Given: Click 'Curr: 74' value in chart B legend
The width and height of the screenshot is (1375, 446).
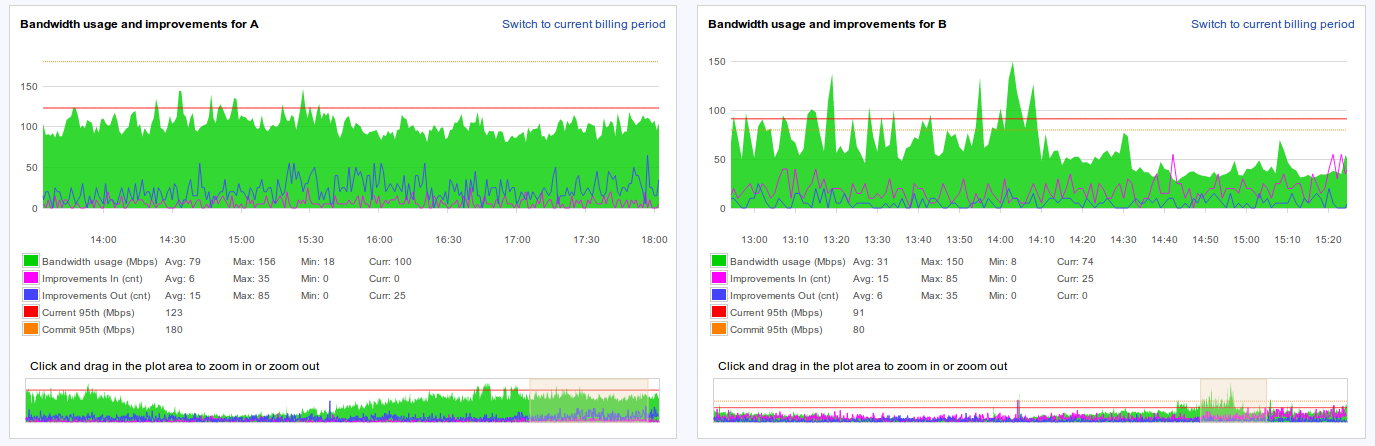Looking at the screenshot, I should pos(1075,262).
